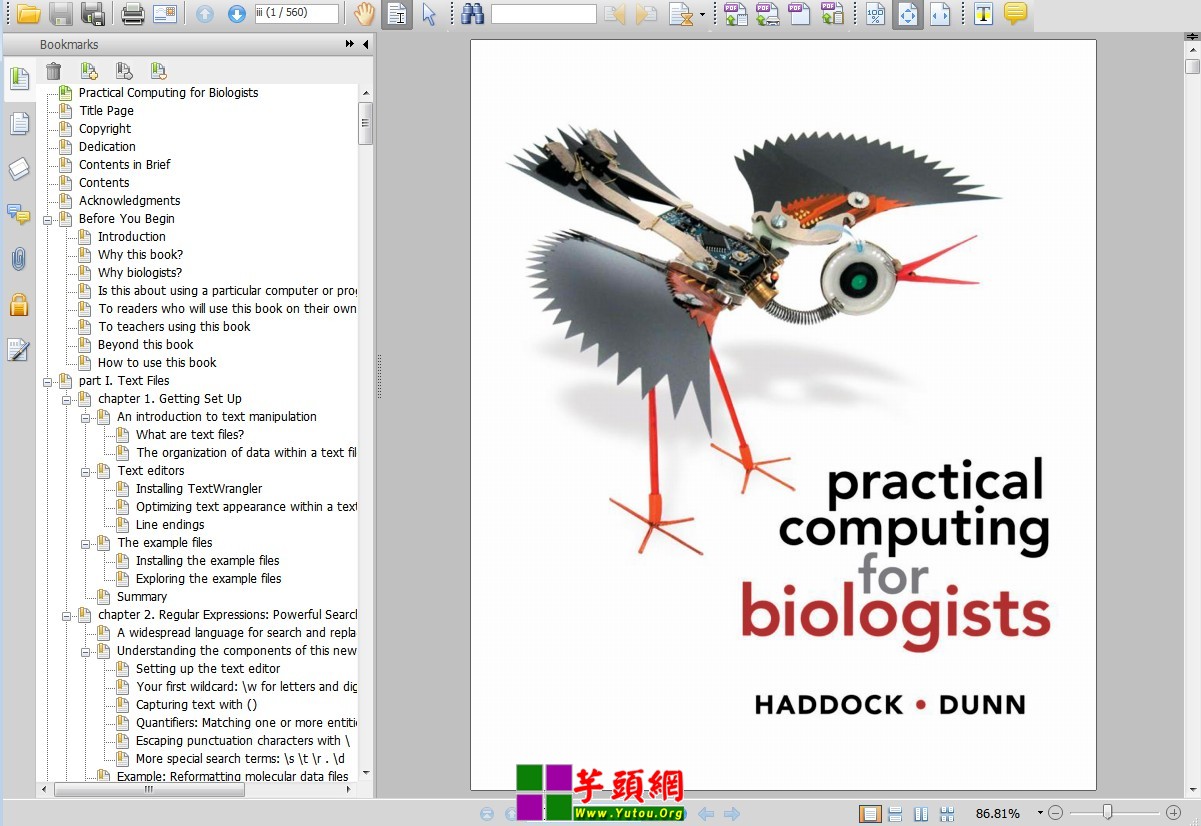1201x826 pixels.
Task: Open a file with the folder icon
Action: [28, 14]
